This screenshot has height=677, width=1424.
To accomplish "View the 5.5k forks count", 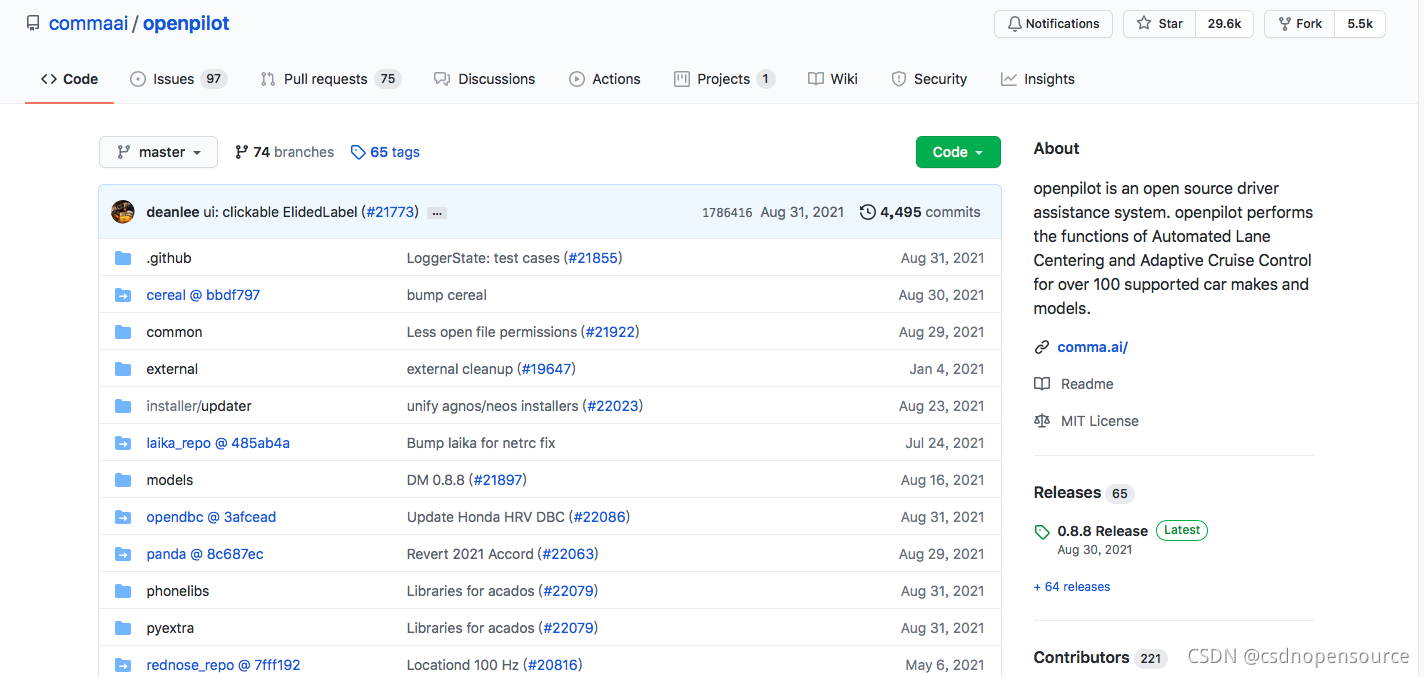I will coord(1360,24).
